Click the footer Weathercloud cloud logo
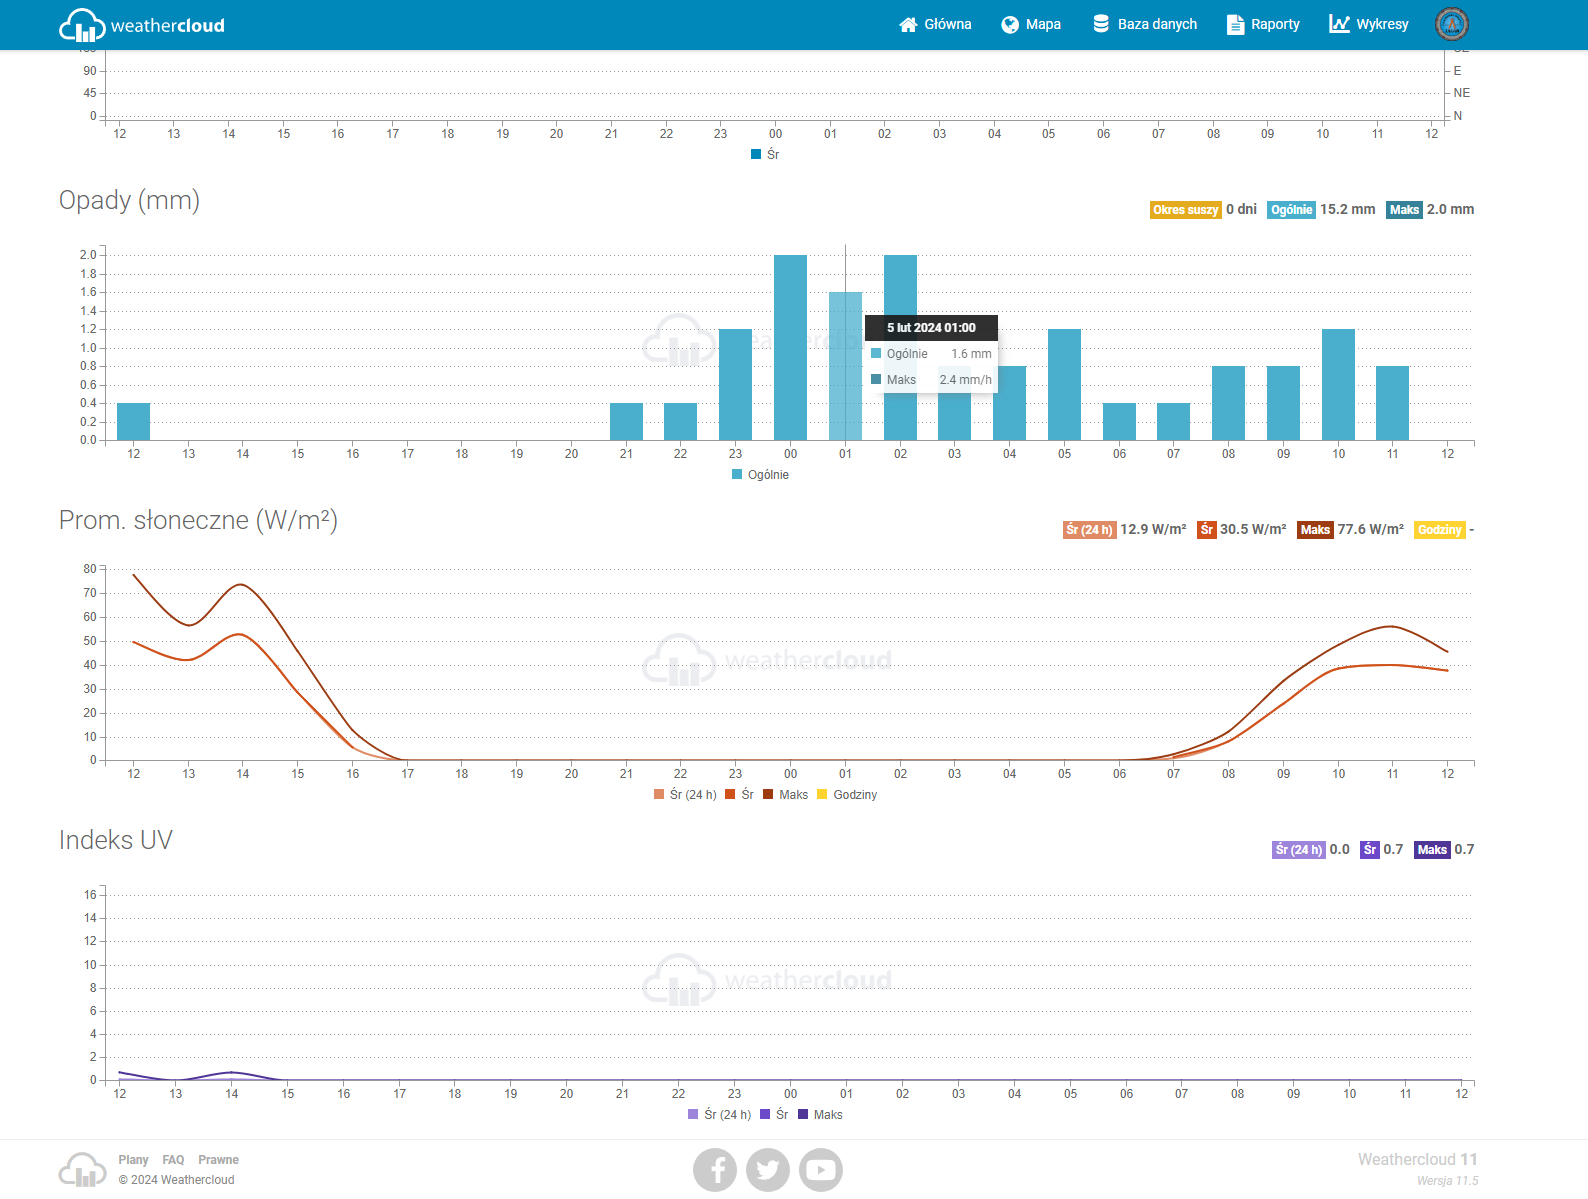Screen dimensions: 1588x1199 [82, 1170]
